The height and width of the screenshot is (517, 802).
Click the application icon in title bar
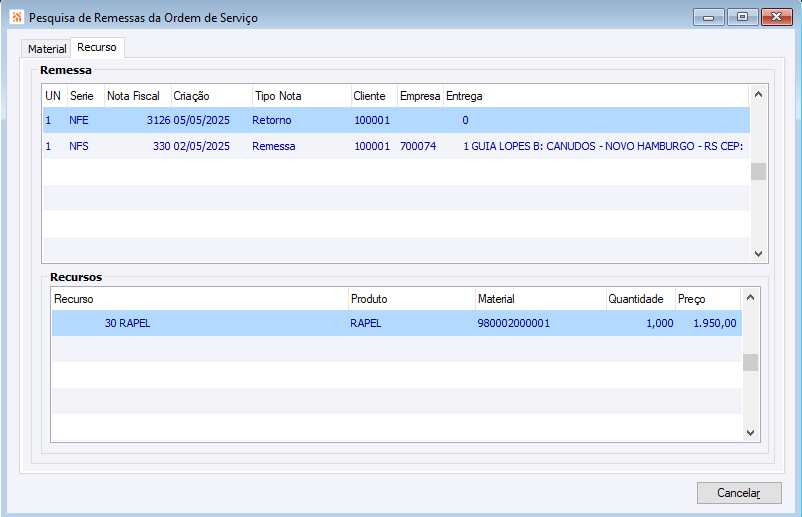15,17
